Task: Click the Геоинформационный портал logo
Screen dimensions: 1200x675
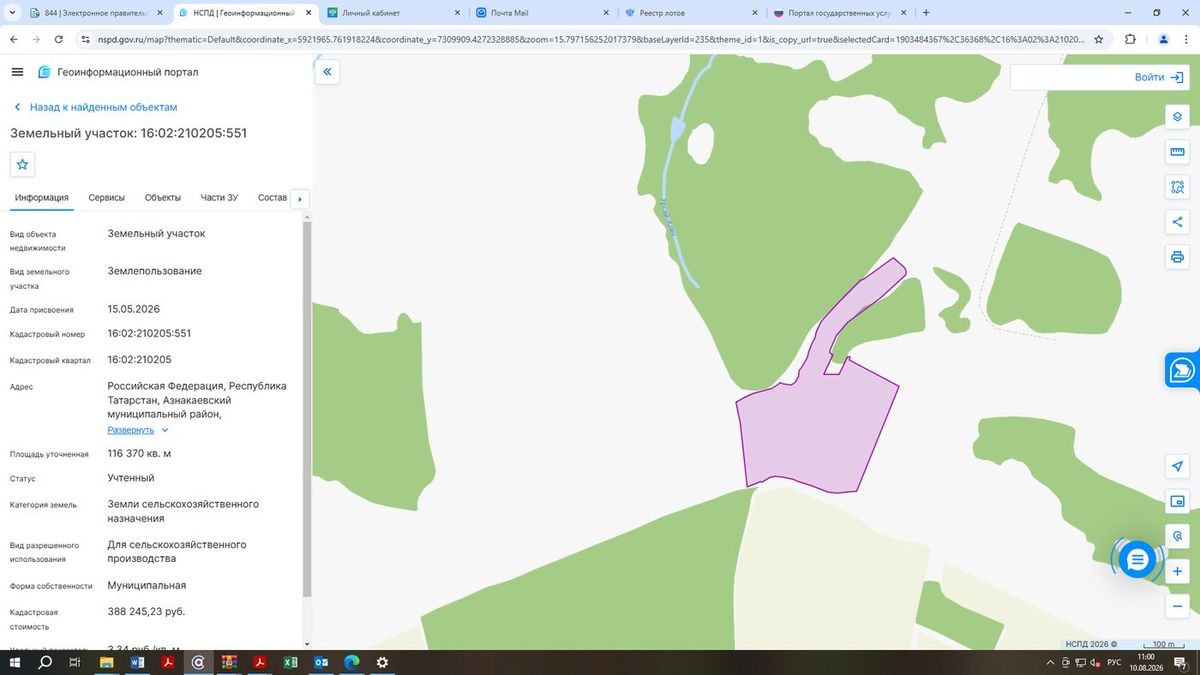Action: (118, 72)
